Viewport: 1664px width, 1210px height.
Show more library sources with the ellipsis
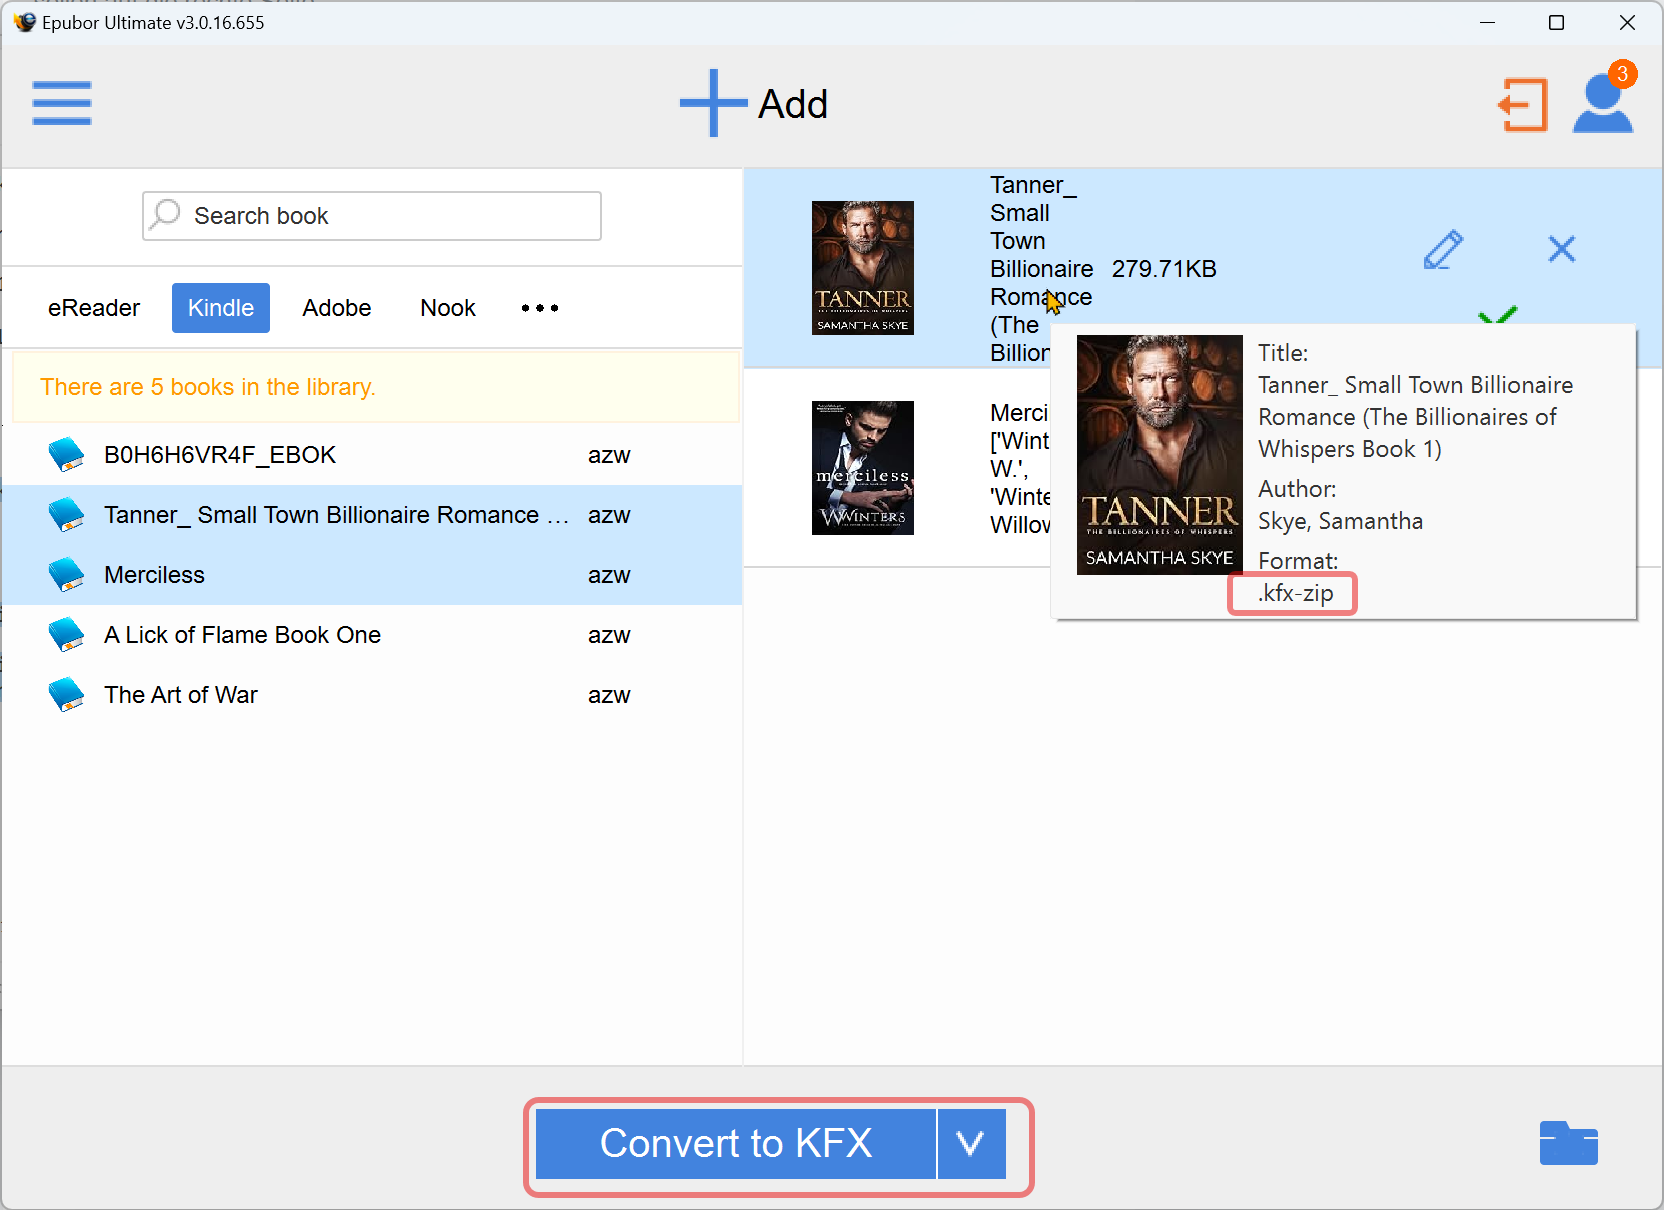pyautogui.click(x=540, y=308)
